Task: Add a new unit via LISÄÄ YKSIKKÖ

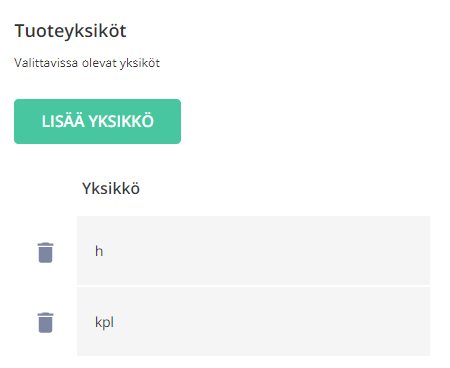Action: pyautogui.click(x=97, y=121)
